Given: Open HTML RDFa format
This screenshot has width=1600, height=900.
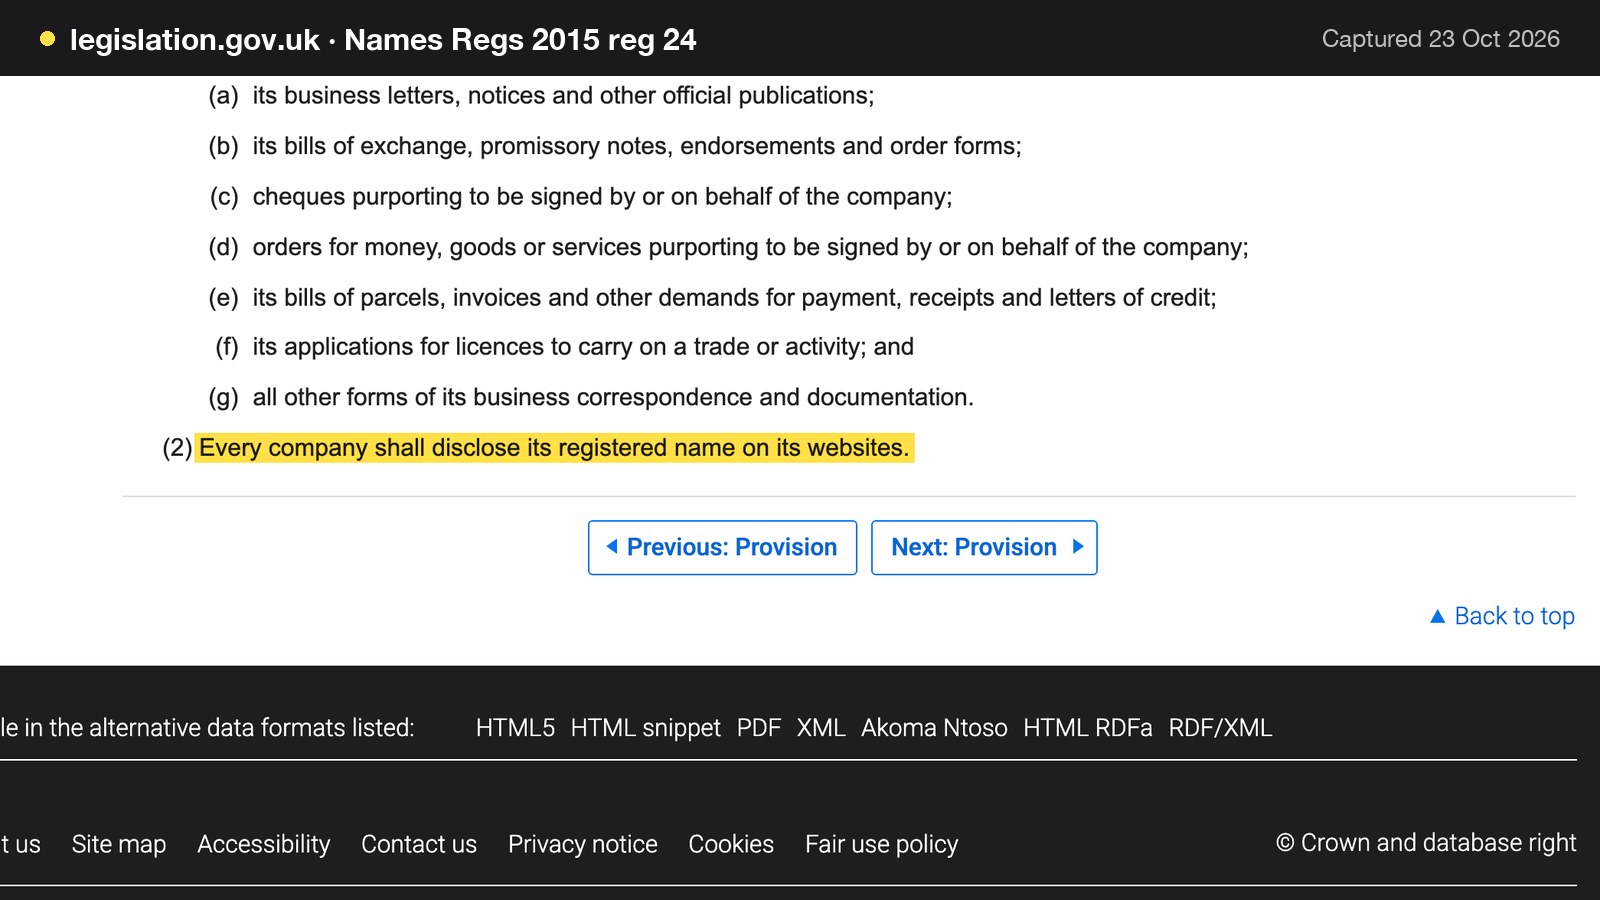Looking at the screenshot, I should pyautogui.click(x=1087, y=728).
